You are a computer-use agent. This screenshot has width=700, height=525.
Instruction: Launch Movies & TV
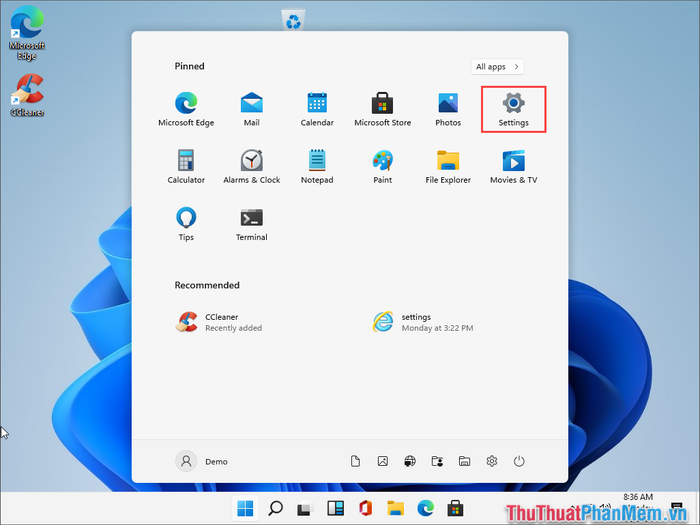[513, 167]
